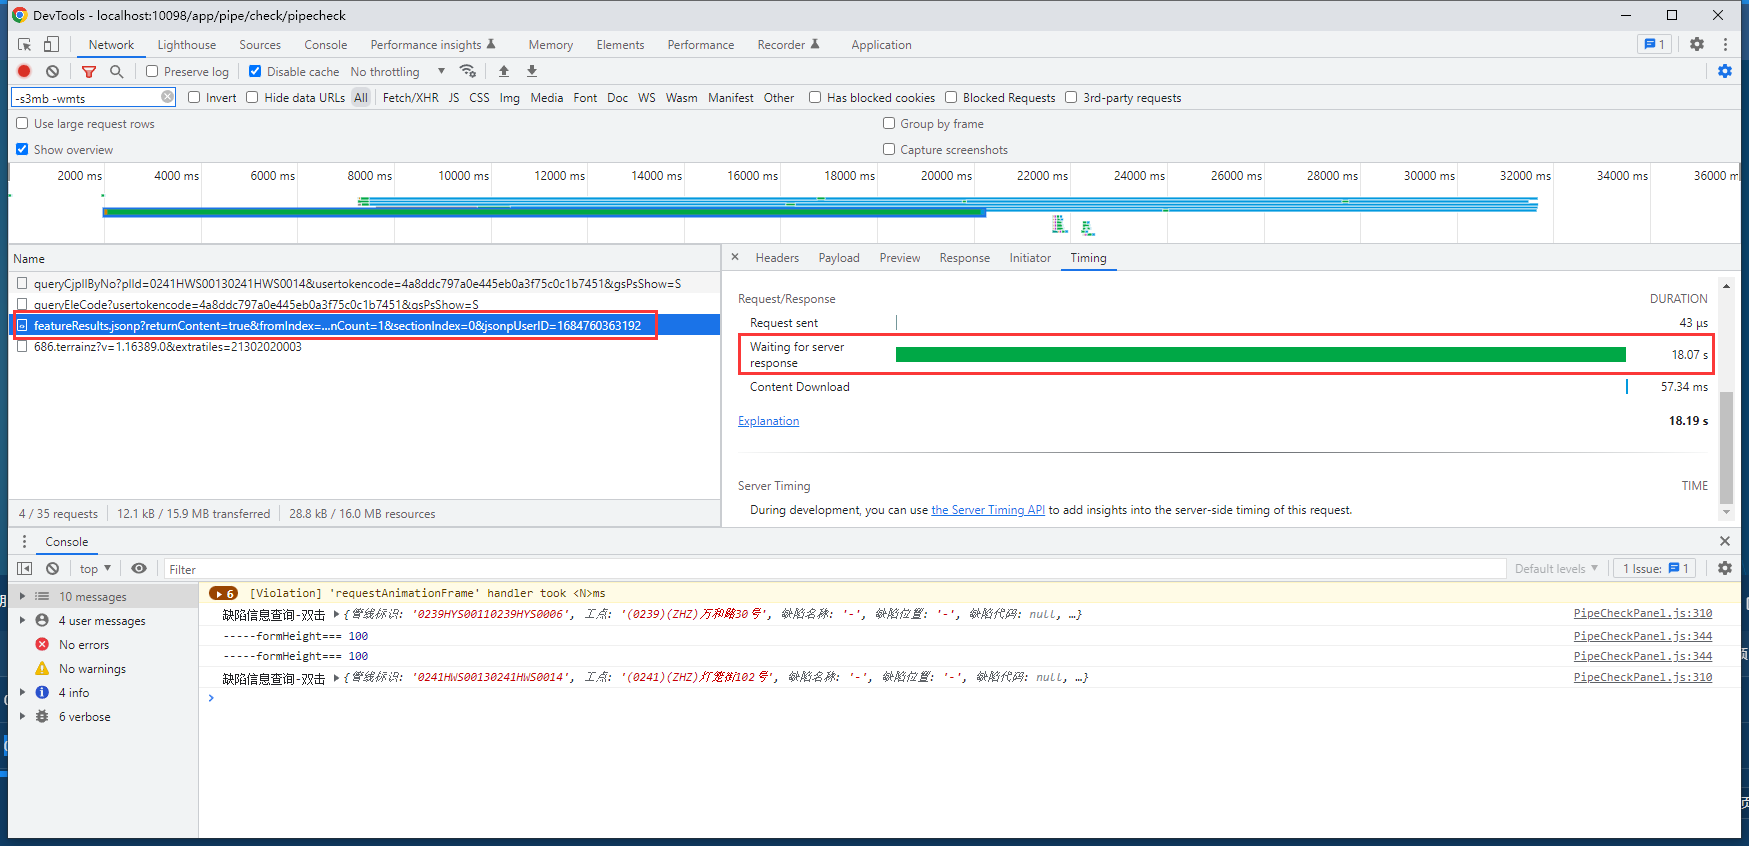The image size is (1749, 846).
Task: Click the console Filter input
Action: coord(835,569)
